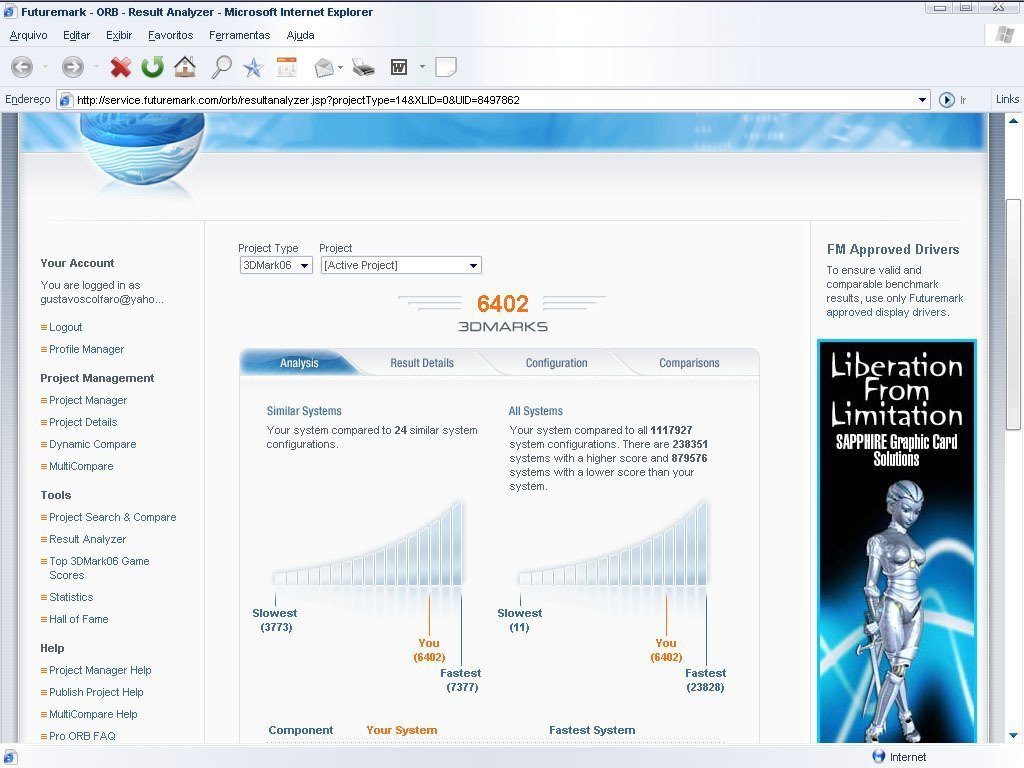The image size is (1024, 768).
Task: Open the Hall of Fame link
Action: point(78,619)
